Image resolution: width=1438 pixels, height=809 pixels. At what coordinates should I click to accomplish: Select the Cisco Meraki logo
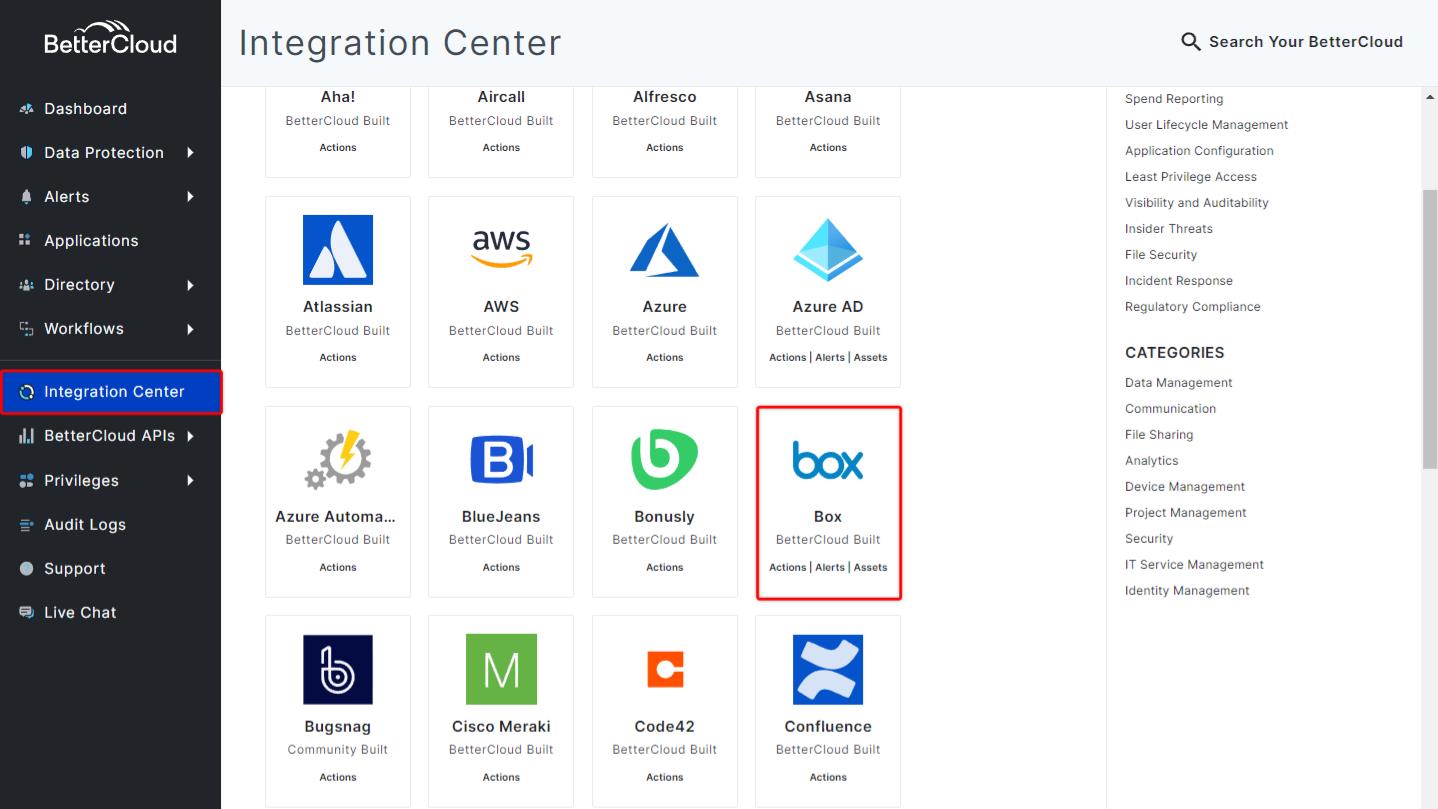(x=501, y=669)
